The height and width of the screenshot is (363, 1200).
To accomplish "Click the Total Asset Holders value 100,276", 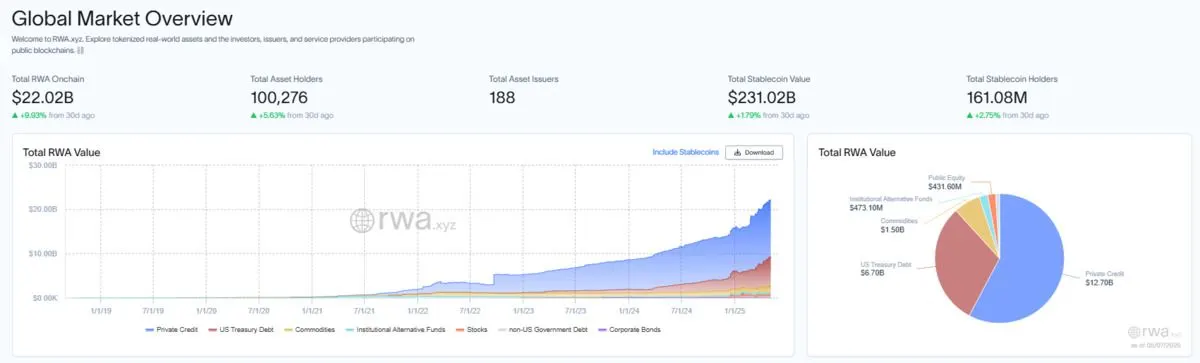I will click(x=279, y=97).
